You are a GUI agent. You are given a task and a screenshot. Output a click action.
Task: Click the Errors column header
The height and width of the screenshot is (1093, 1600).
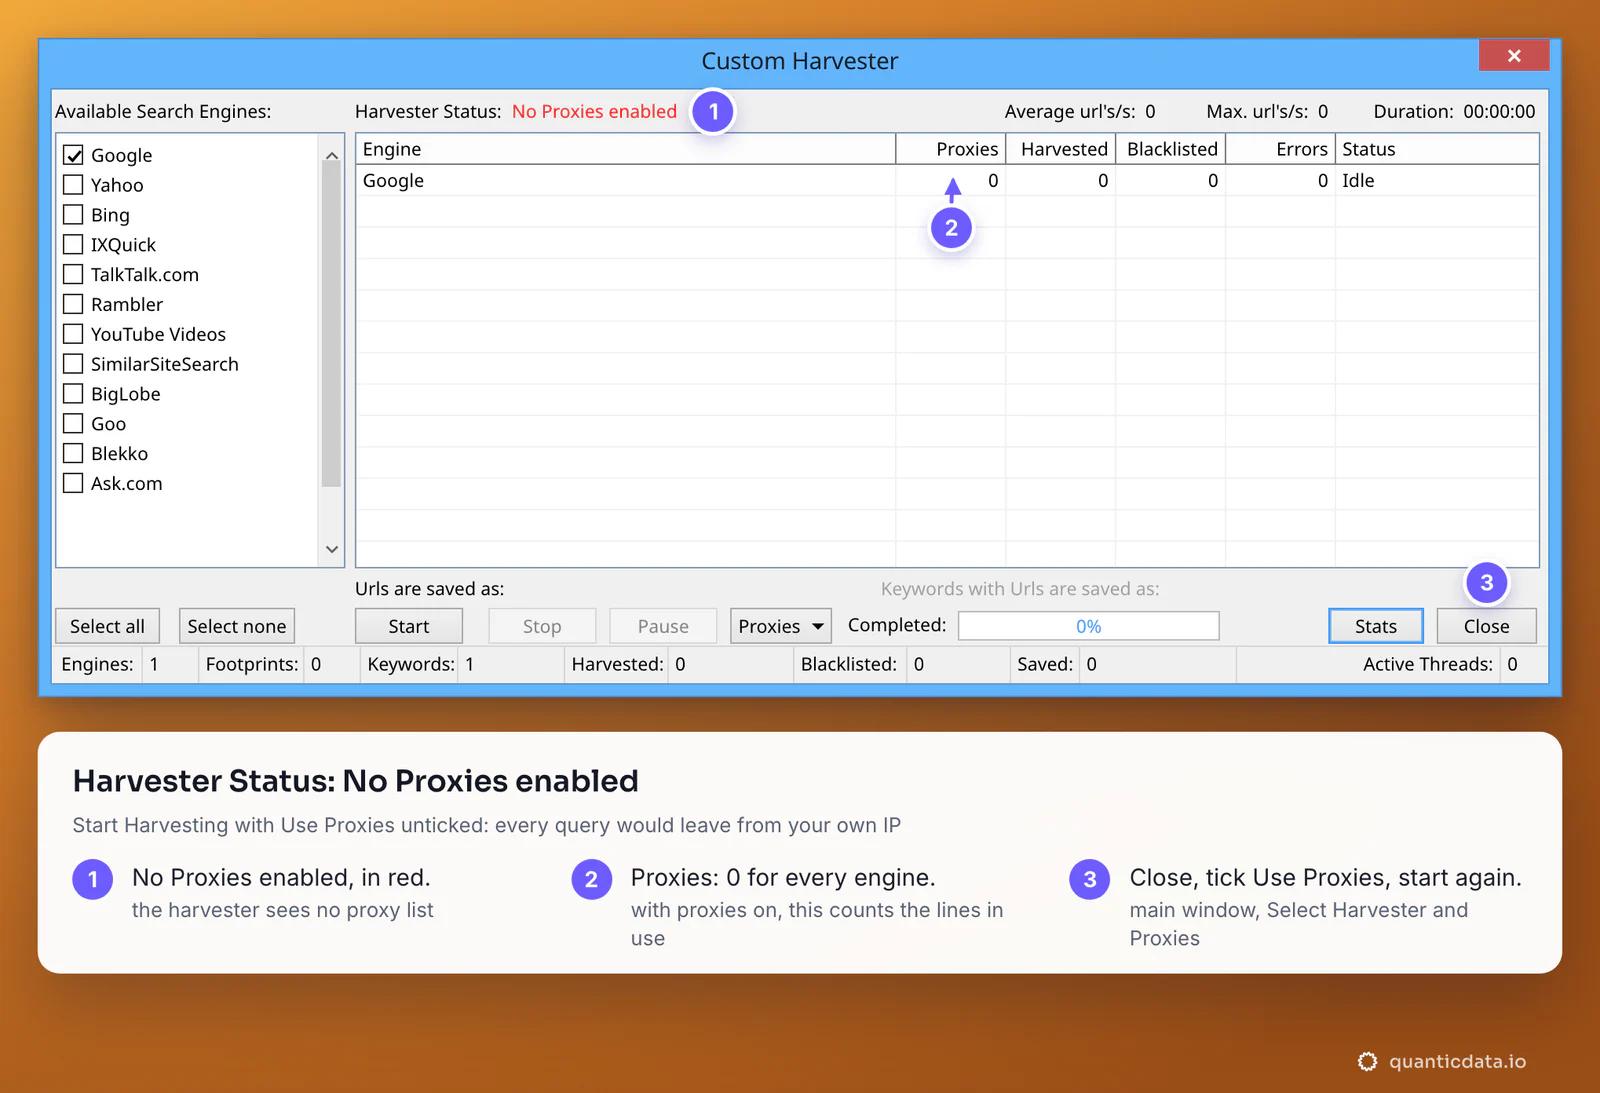[1281, 149]
